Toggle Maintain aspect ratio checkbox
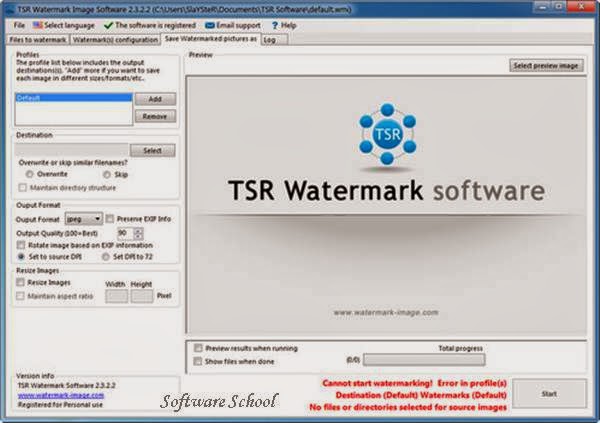The width and height of the screenshot is (600, 423). point(20,296)
